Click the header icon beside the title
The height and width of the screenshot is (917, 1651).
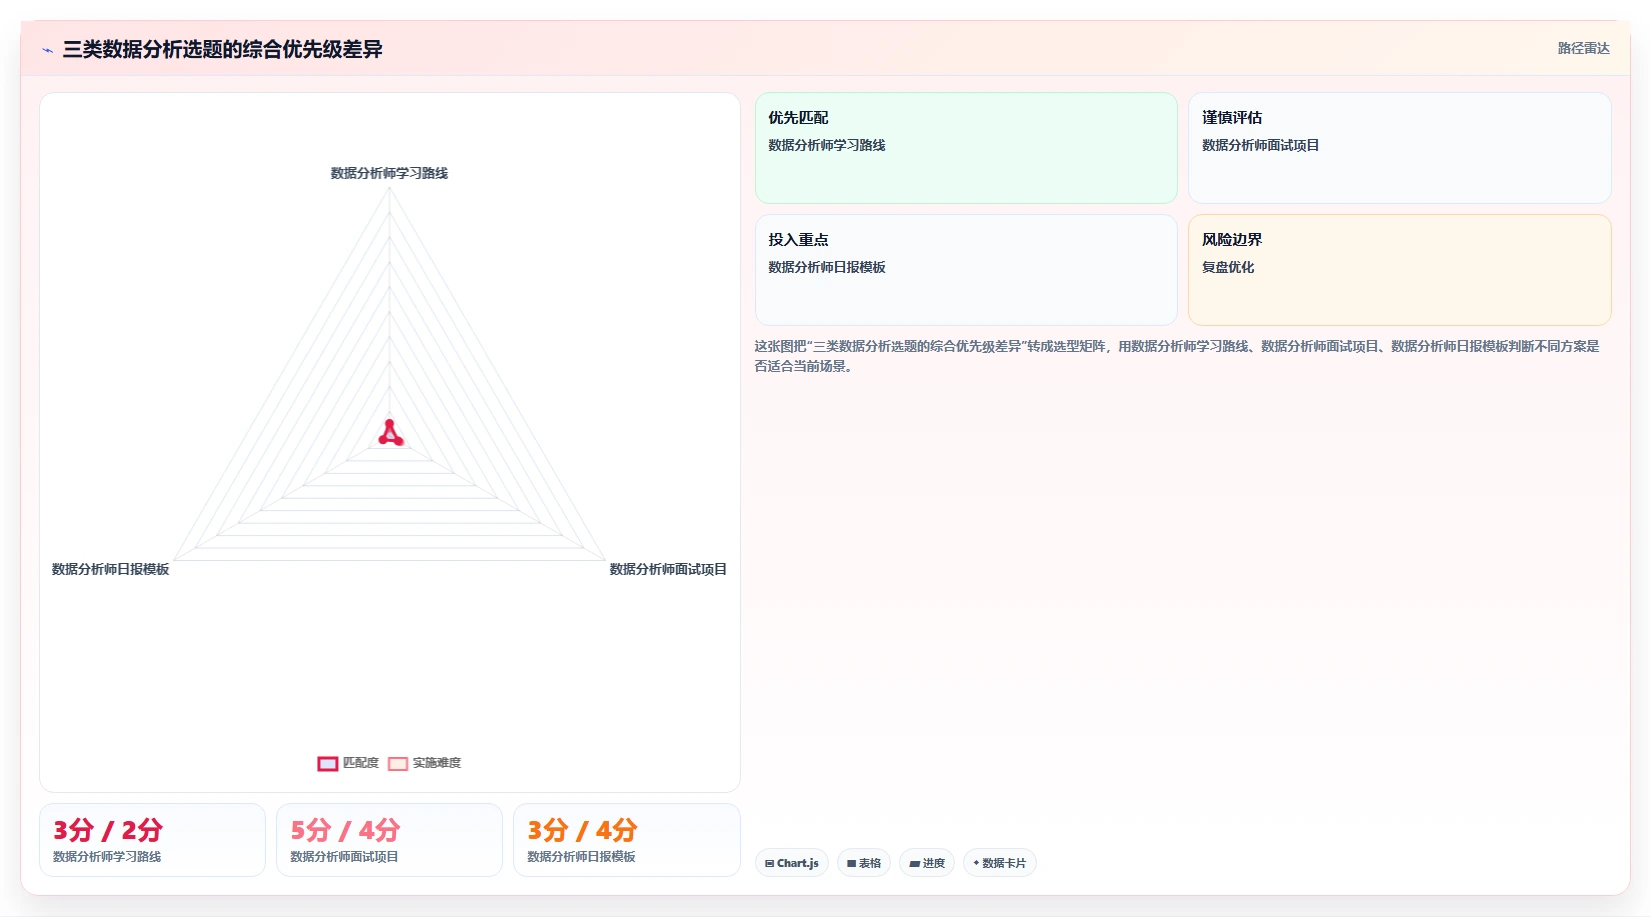tap(47, 50)
